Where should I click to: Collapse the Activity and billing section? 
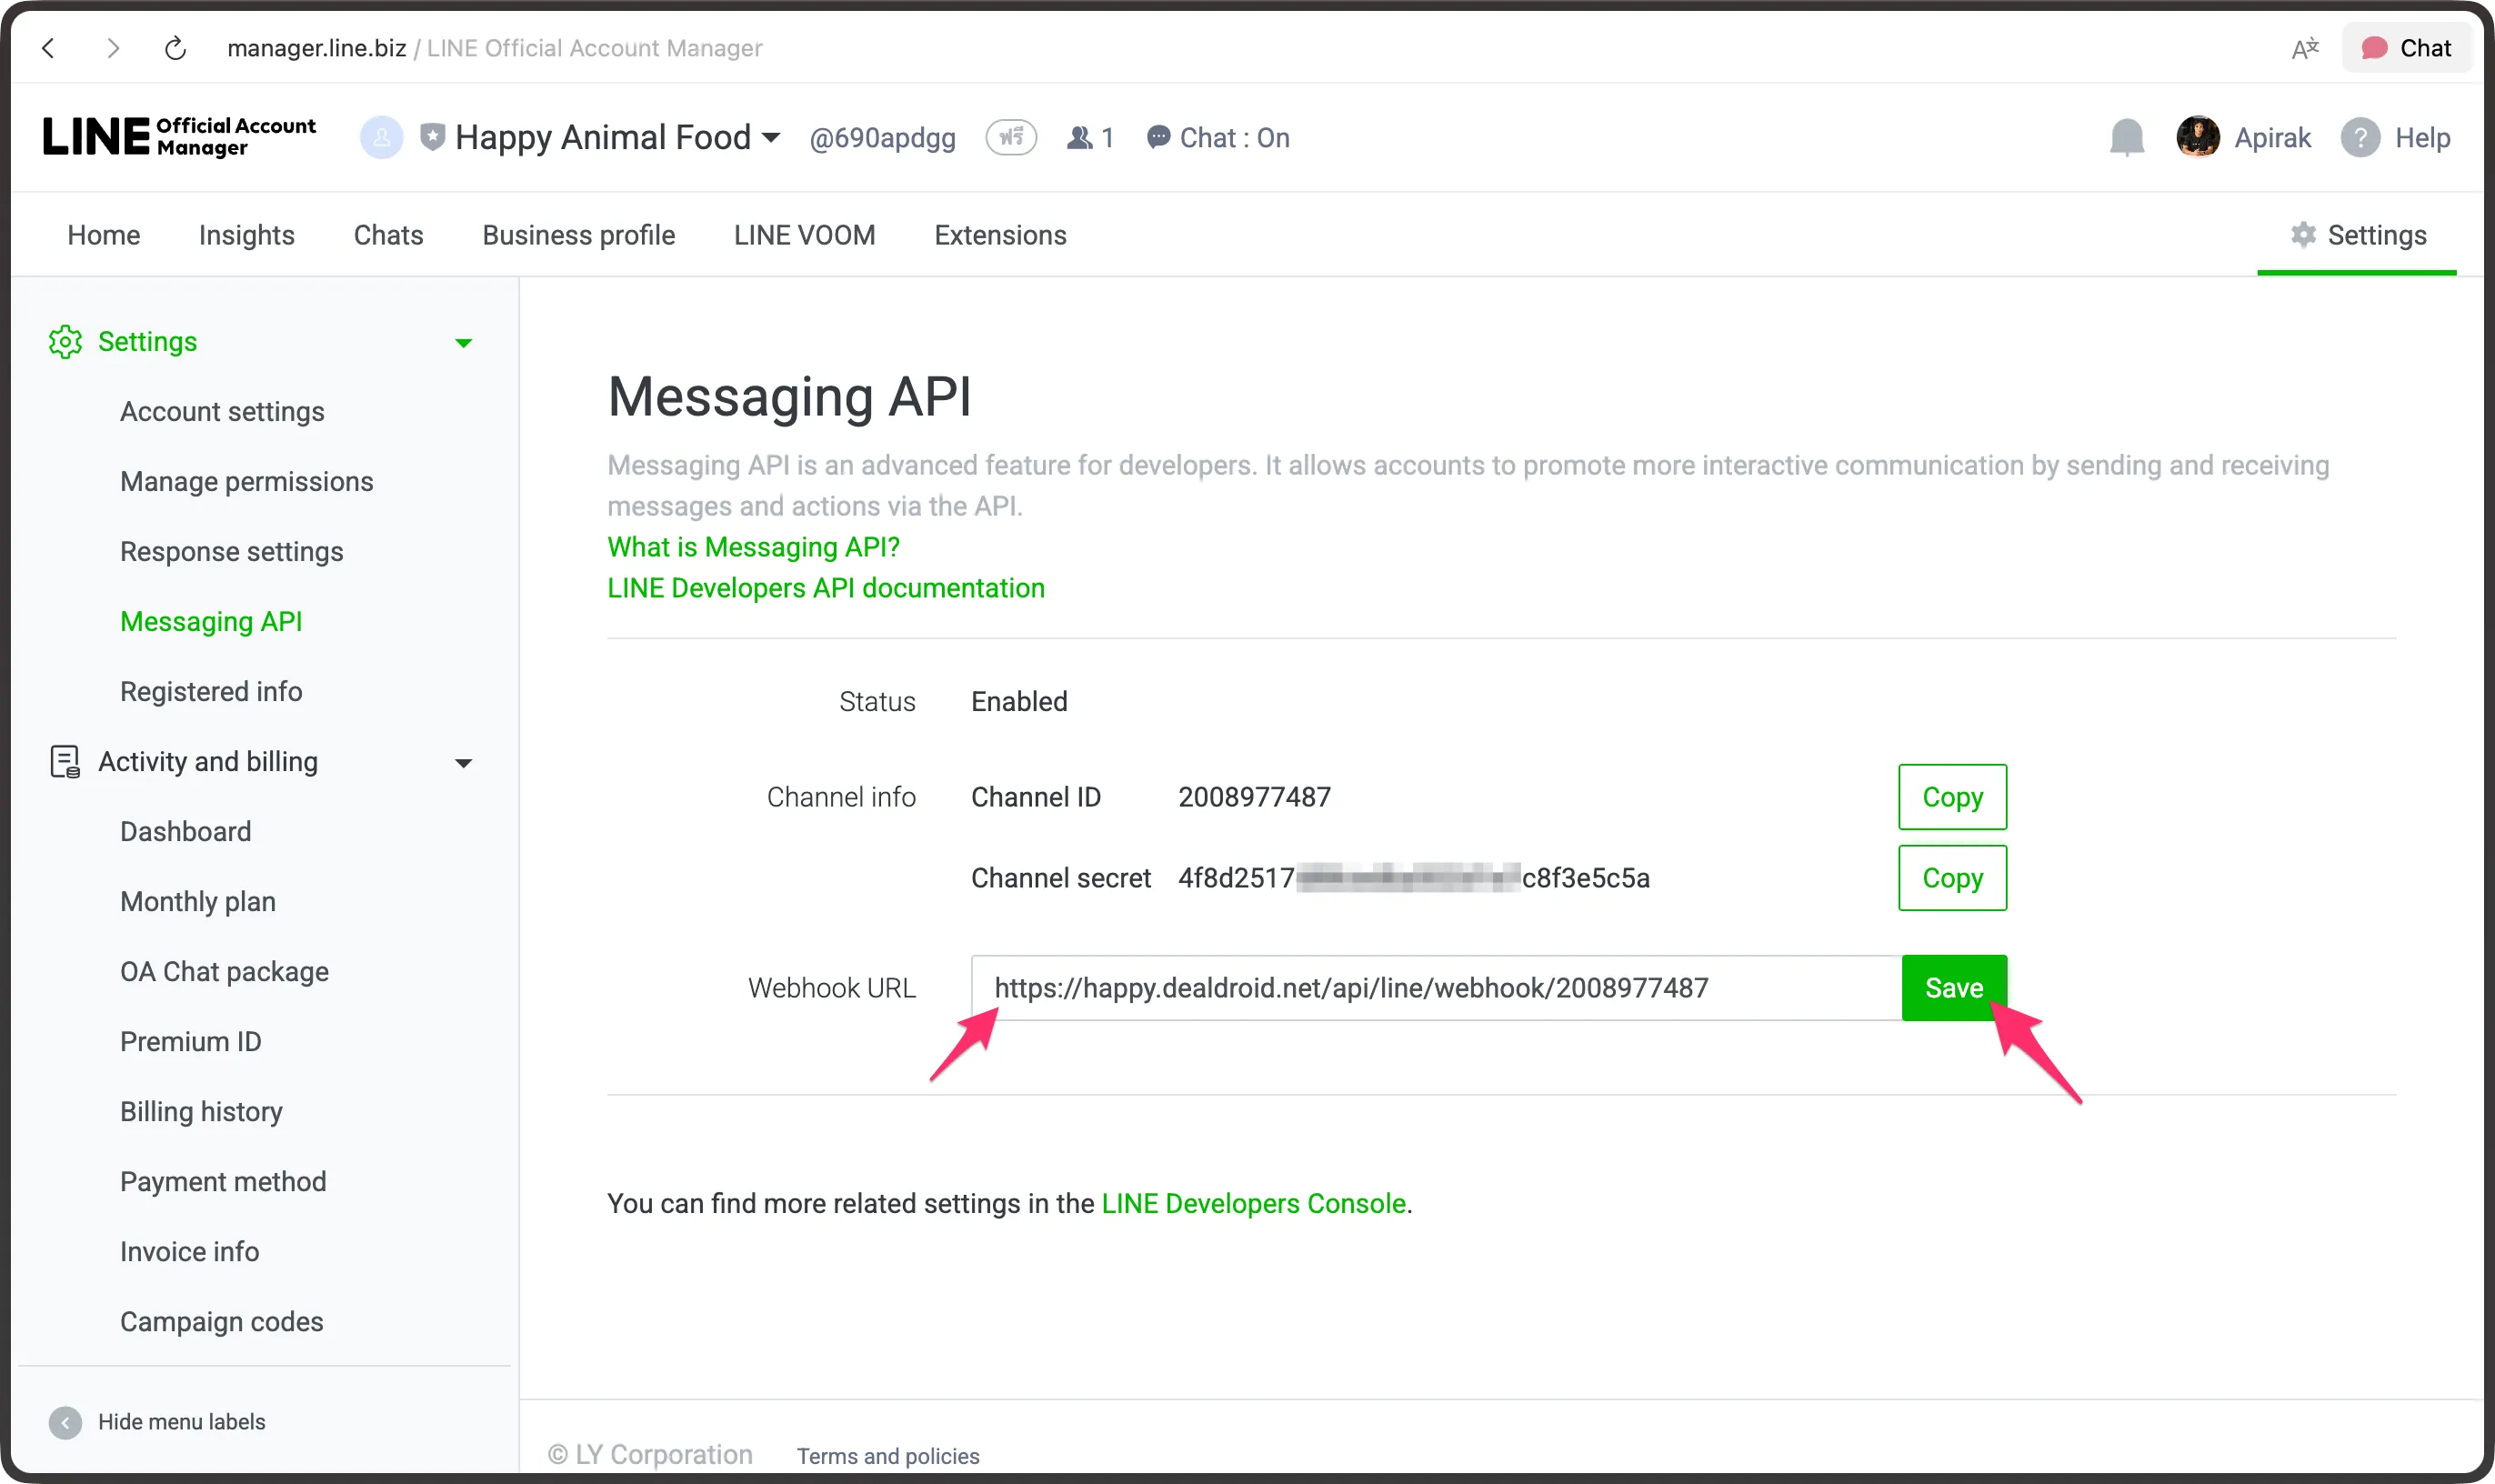(x=463, y=762)
